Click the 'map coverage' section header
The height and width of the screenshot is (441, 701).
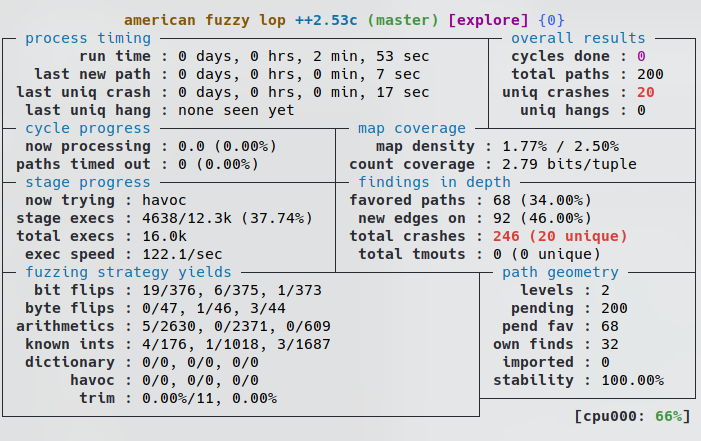(412, 128)
